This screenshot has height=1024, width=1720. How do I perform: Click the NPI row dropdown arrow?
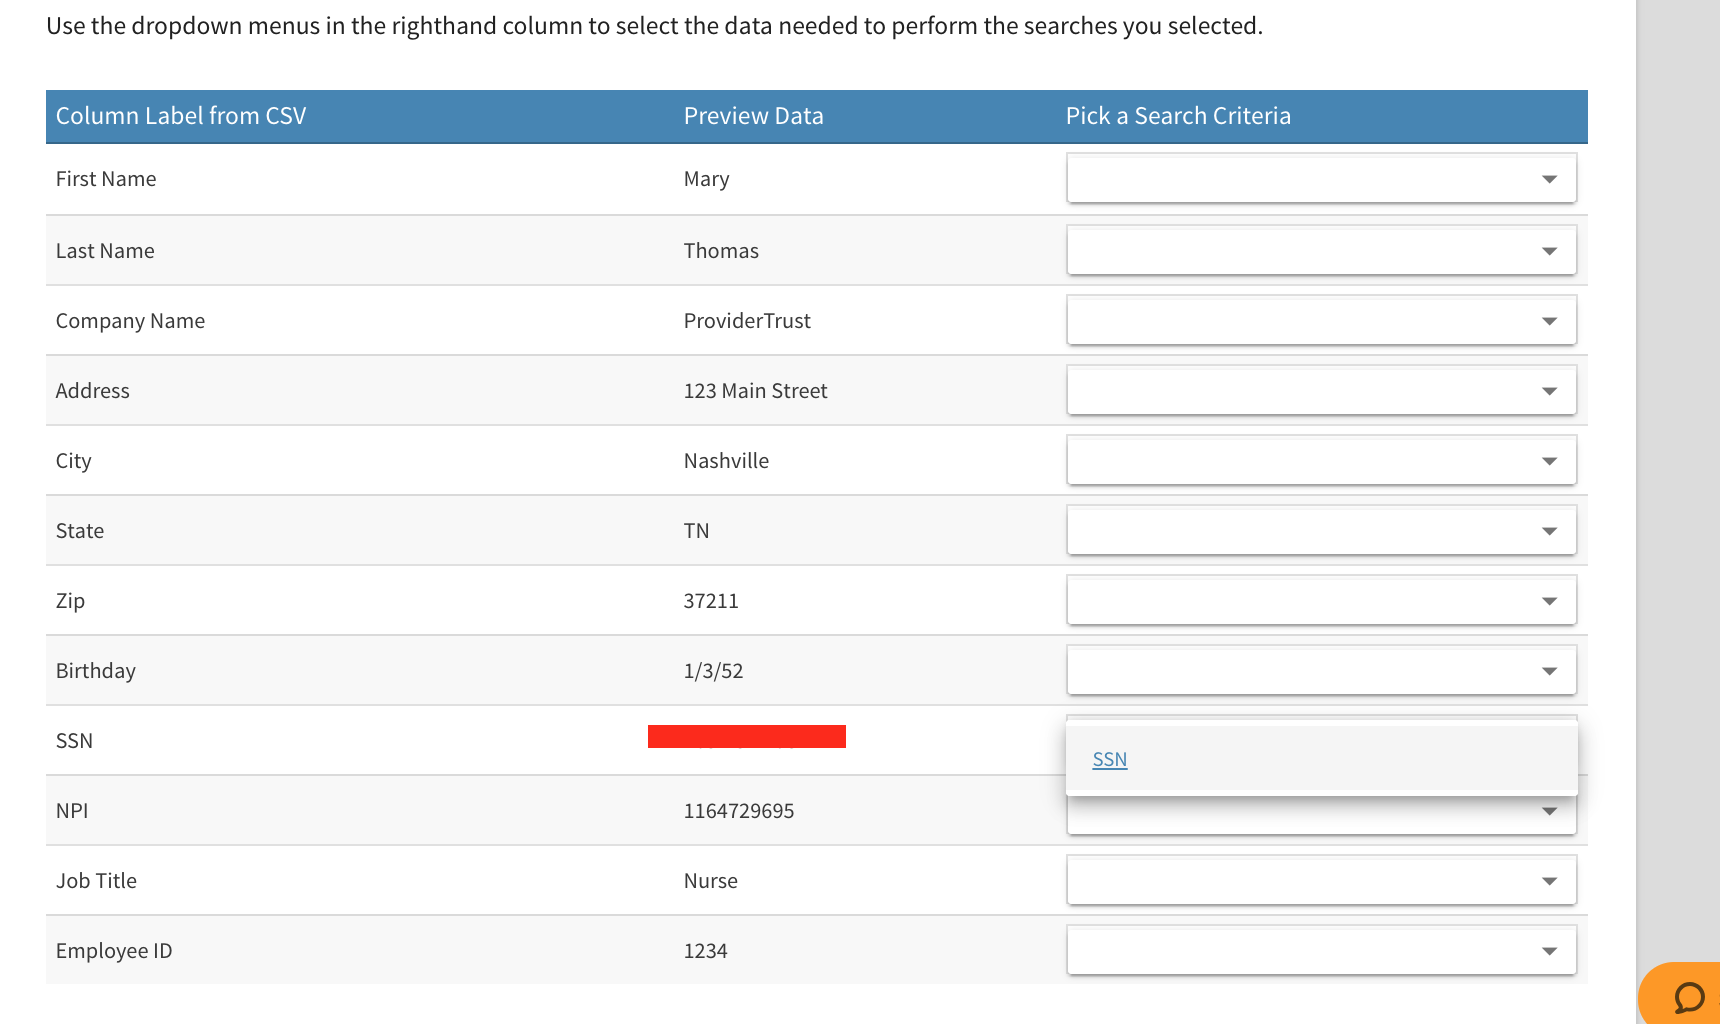point(1549,812)
